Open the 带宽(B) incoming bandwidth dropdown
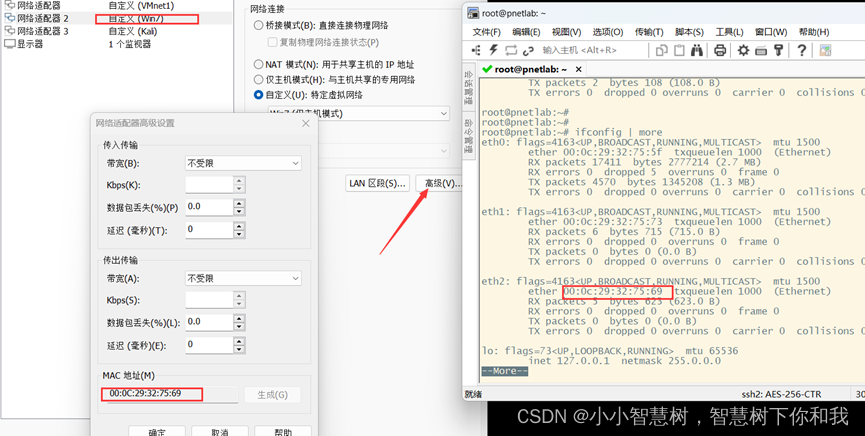865x436 pixels. (243, 163)
